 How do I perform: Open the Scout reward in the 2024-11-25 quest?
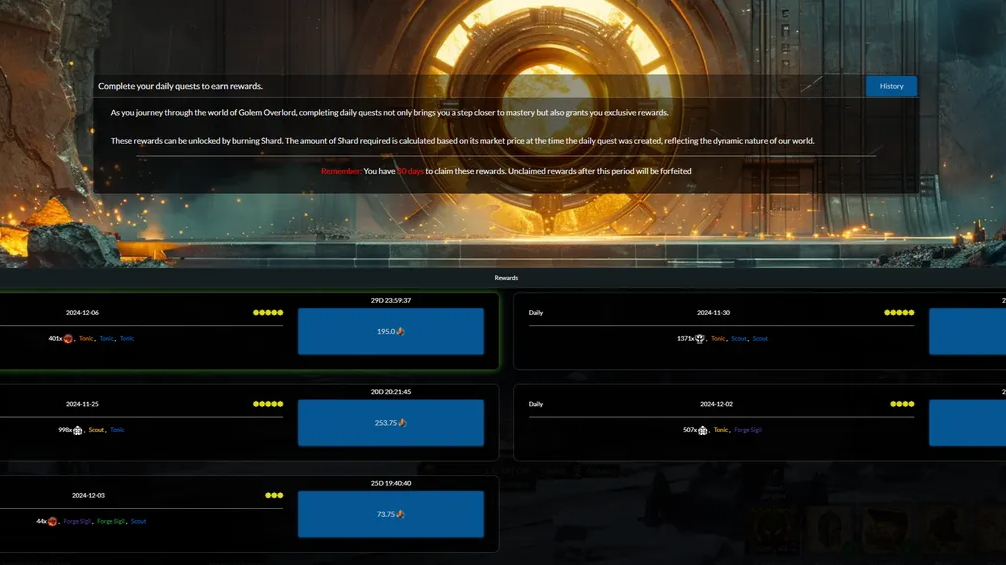coord(96,430)
